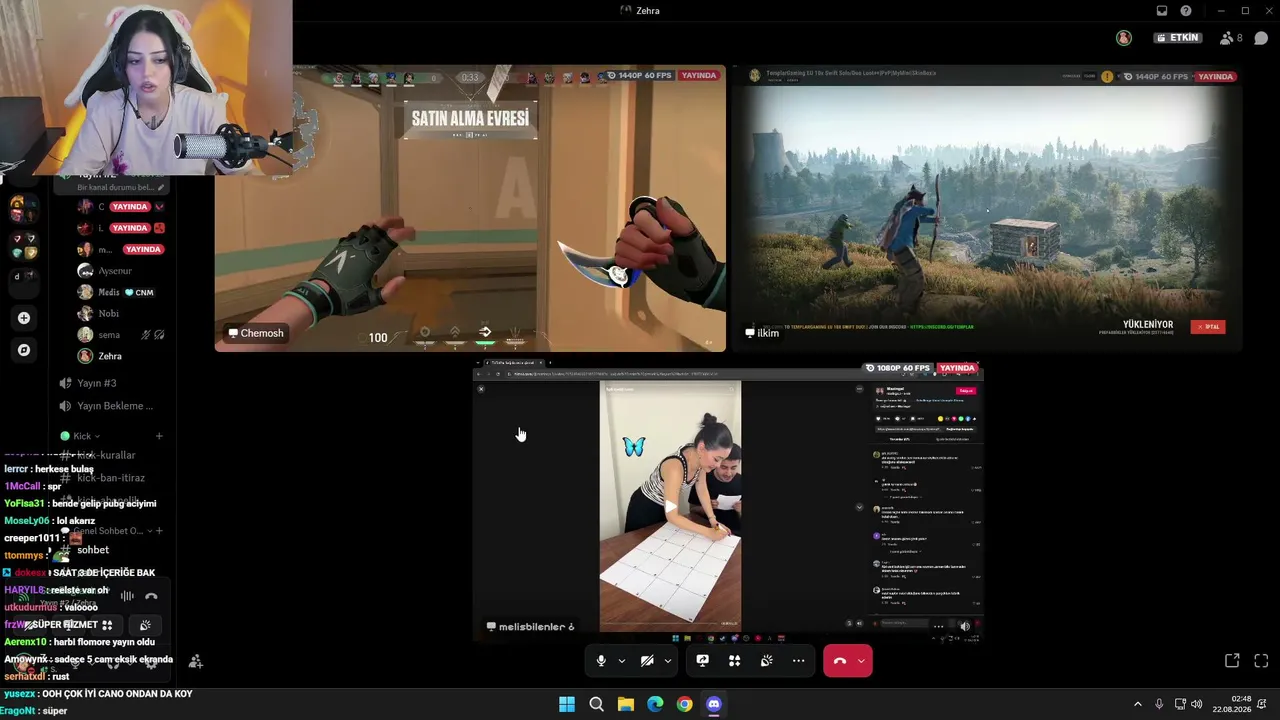Focus Chemosh's Valorant stream
The height and width of the screenshot is (720, 1280).
point(470,208)
